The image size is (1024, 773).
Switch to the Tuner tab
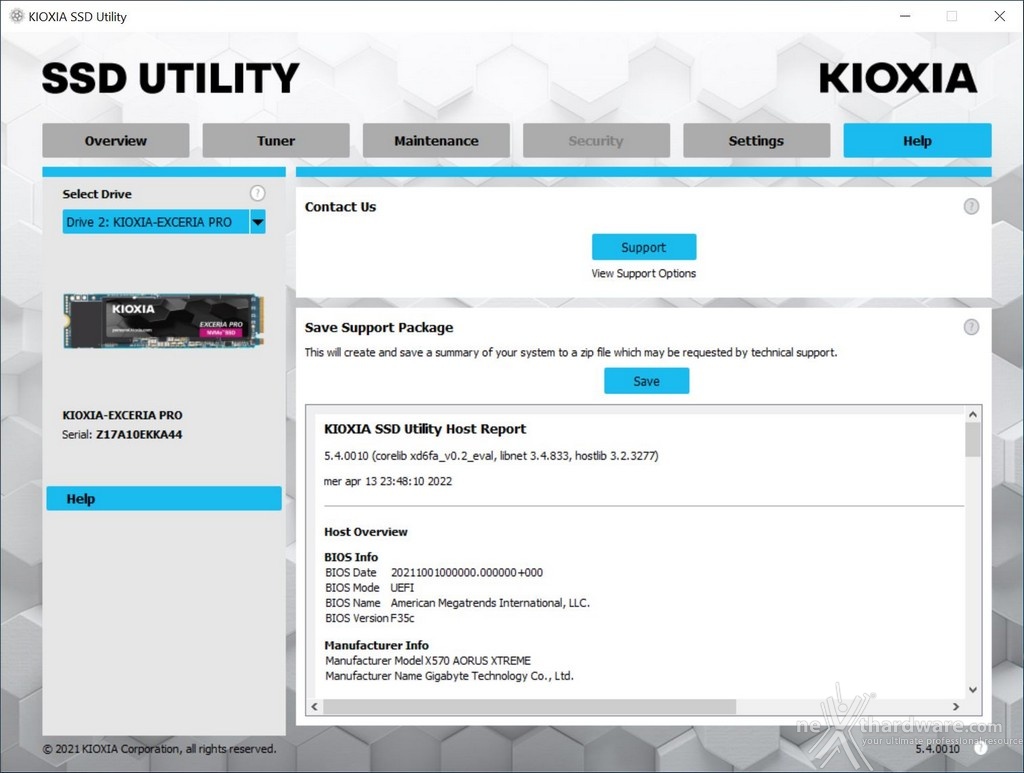[x=276, y=140]
